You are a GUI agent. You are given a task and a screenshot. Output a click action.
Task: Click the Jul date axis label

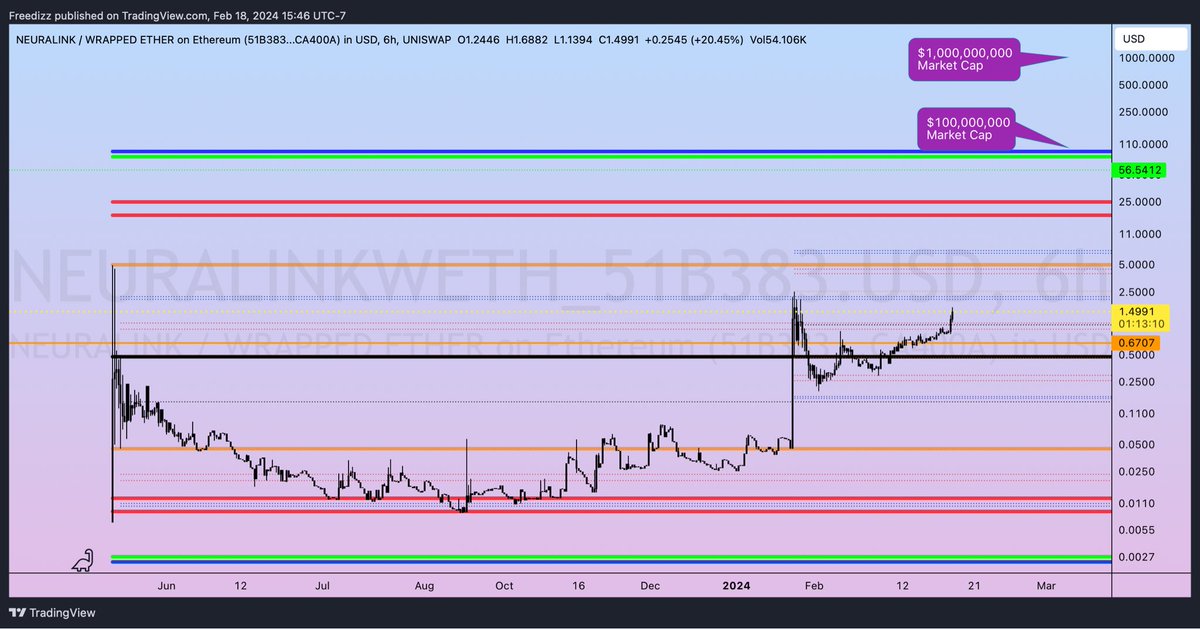[x=324, y=585]
